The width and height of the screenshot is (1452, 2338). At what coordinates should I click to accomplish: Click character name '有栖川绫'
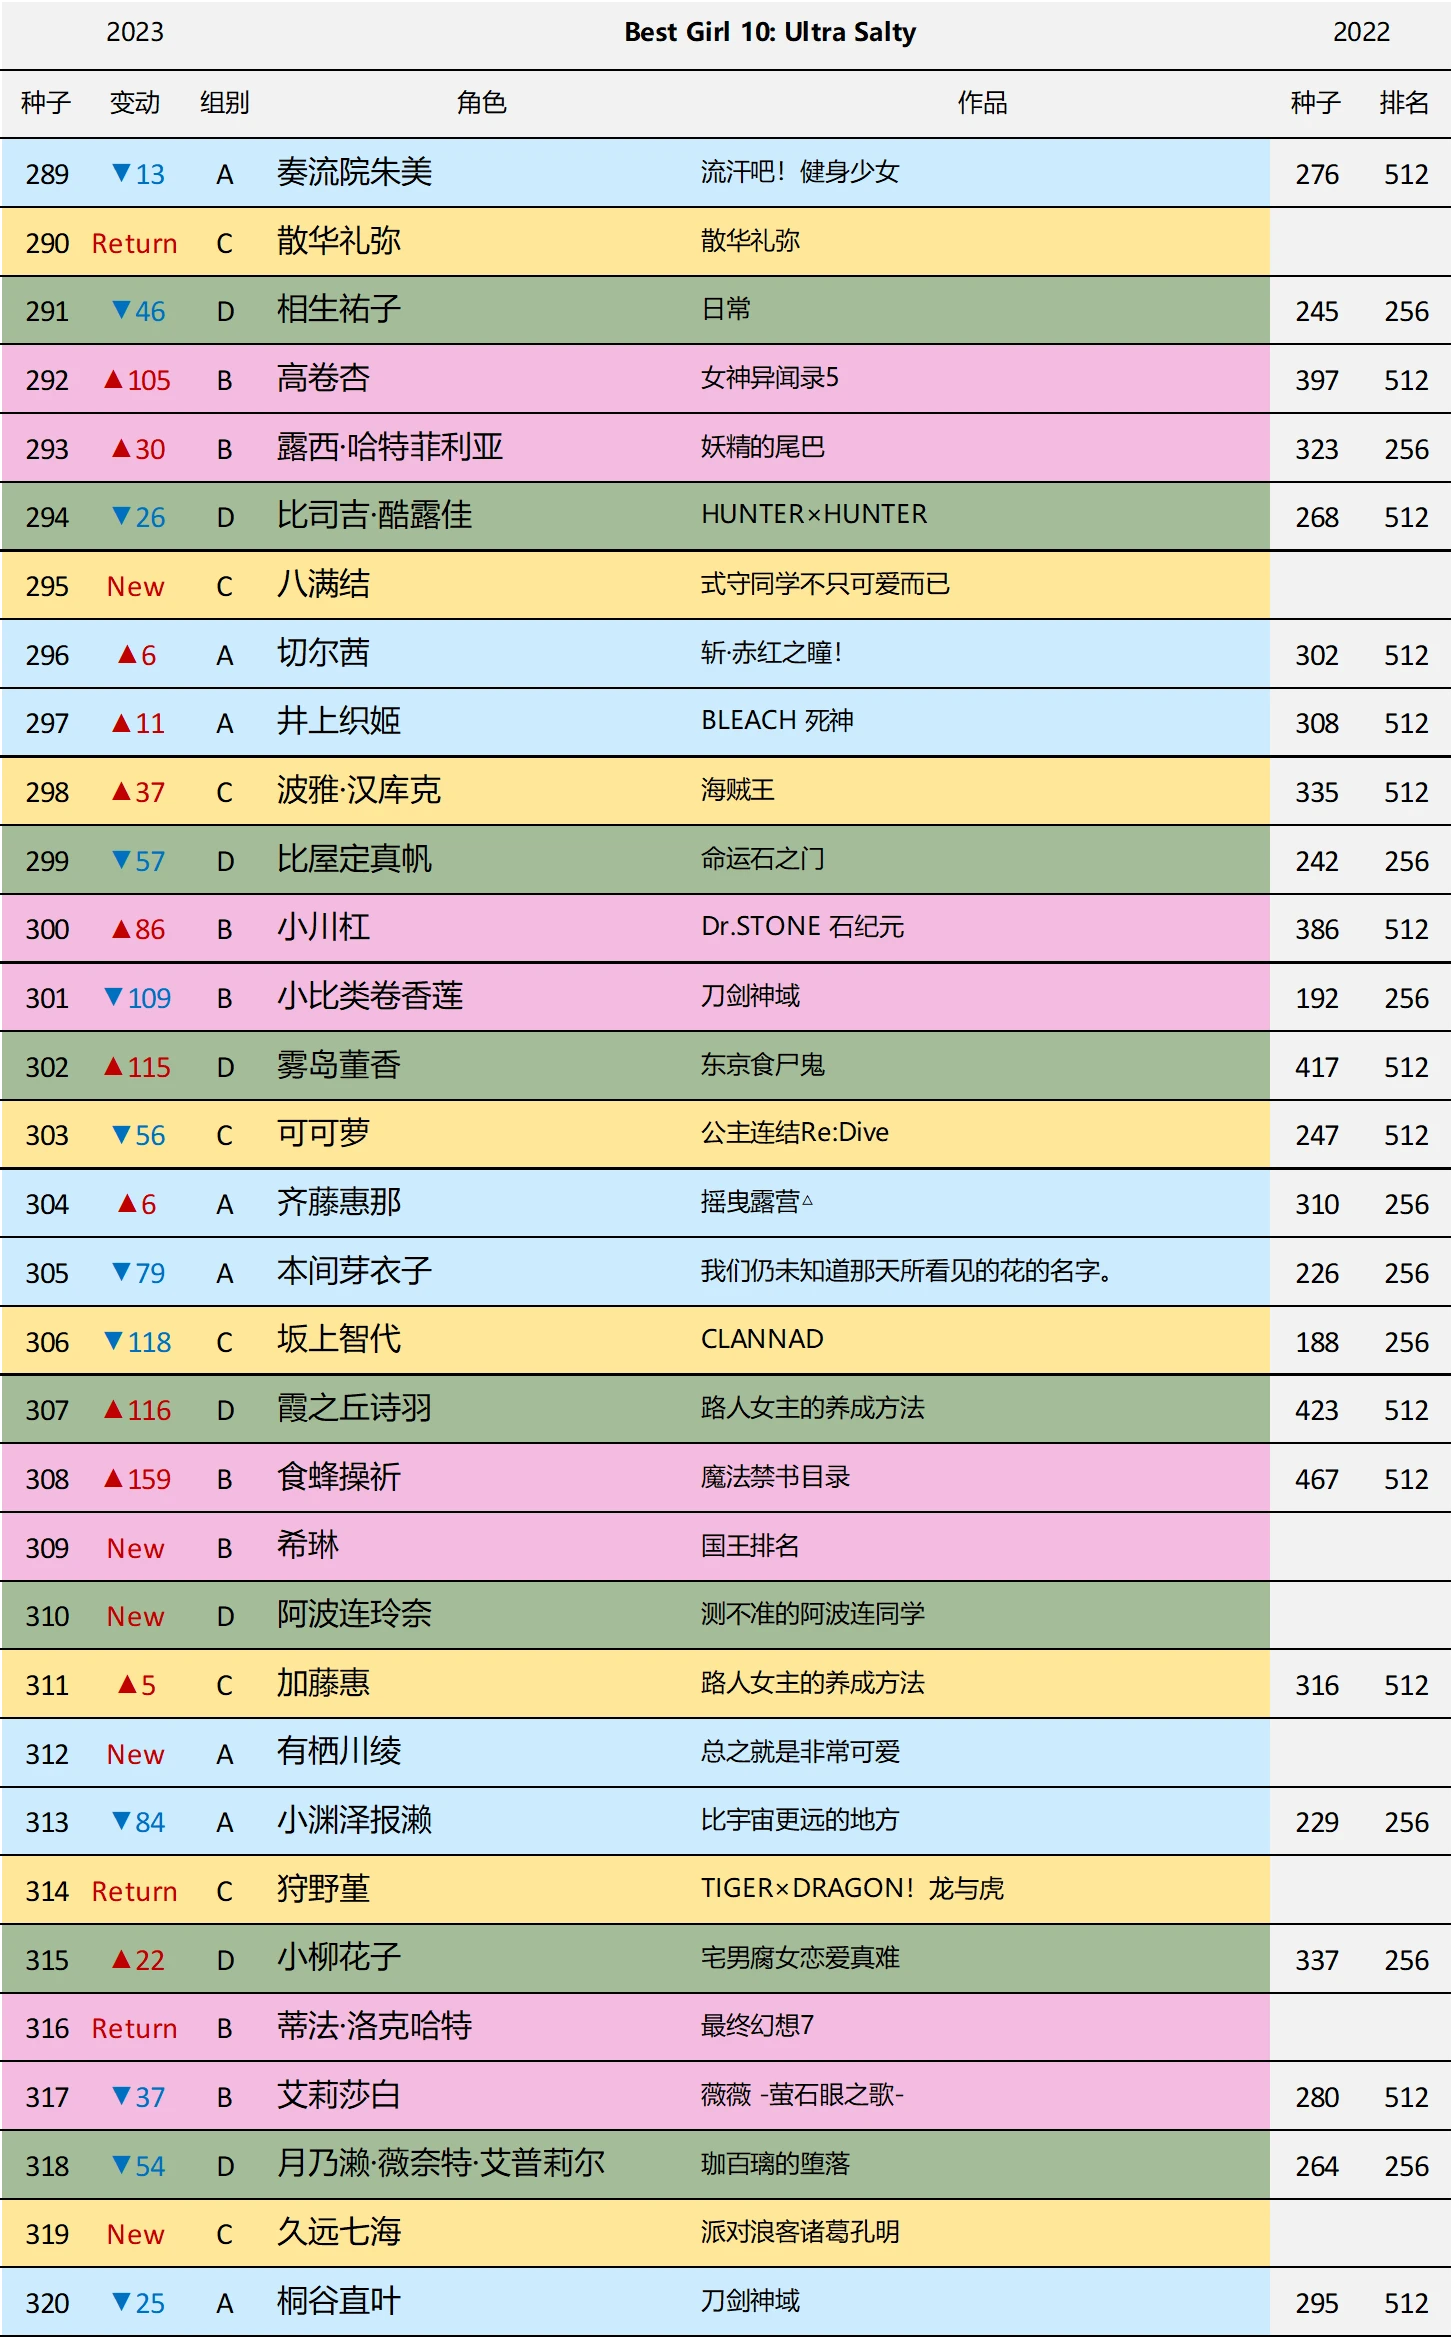[339, 1752]
